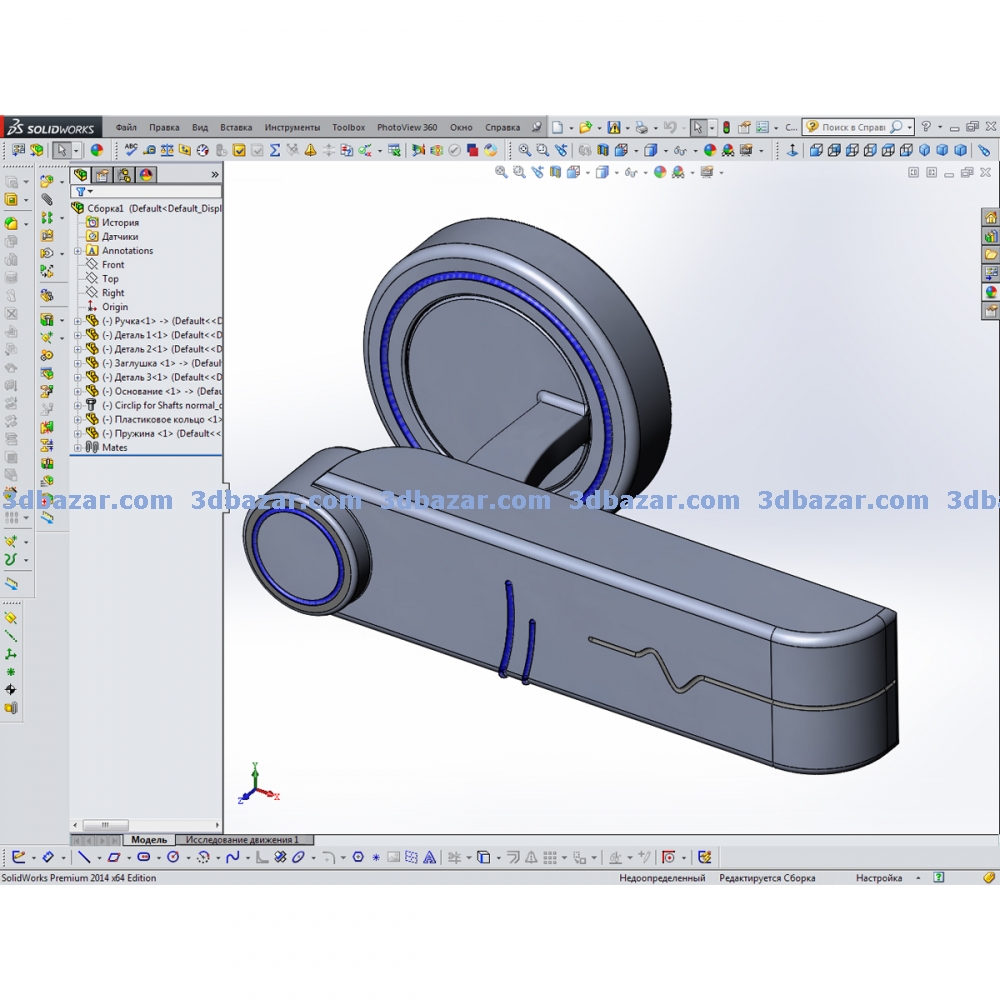Viewport: 1000px width, 1000px height.
Task: Click the Sigma equations icon
Action: (275, 150)
